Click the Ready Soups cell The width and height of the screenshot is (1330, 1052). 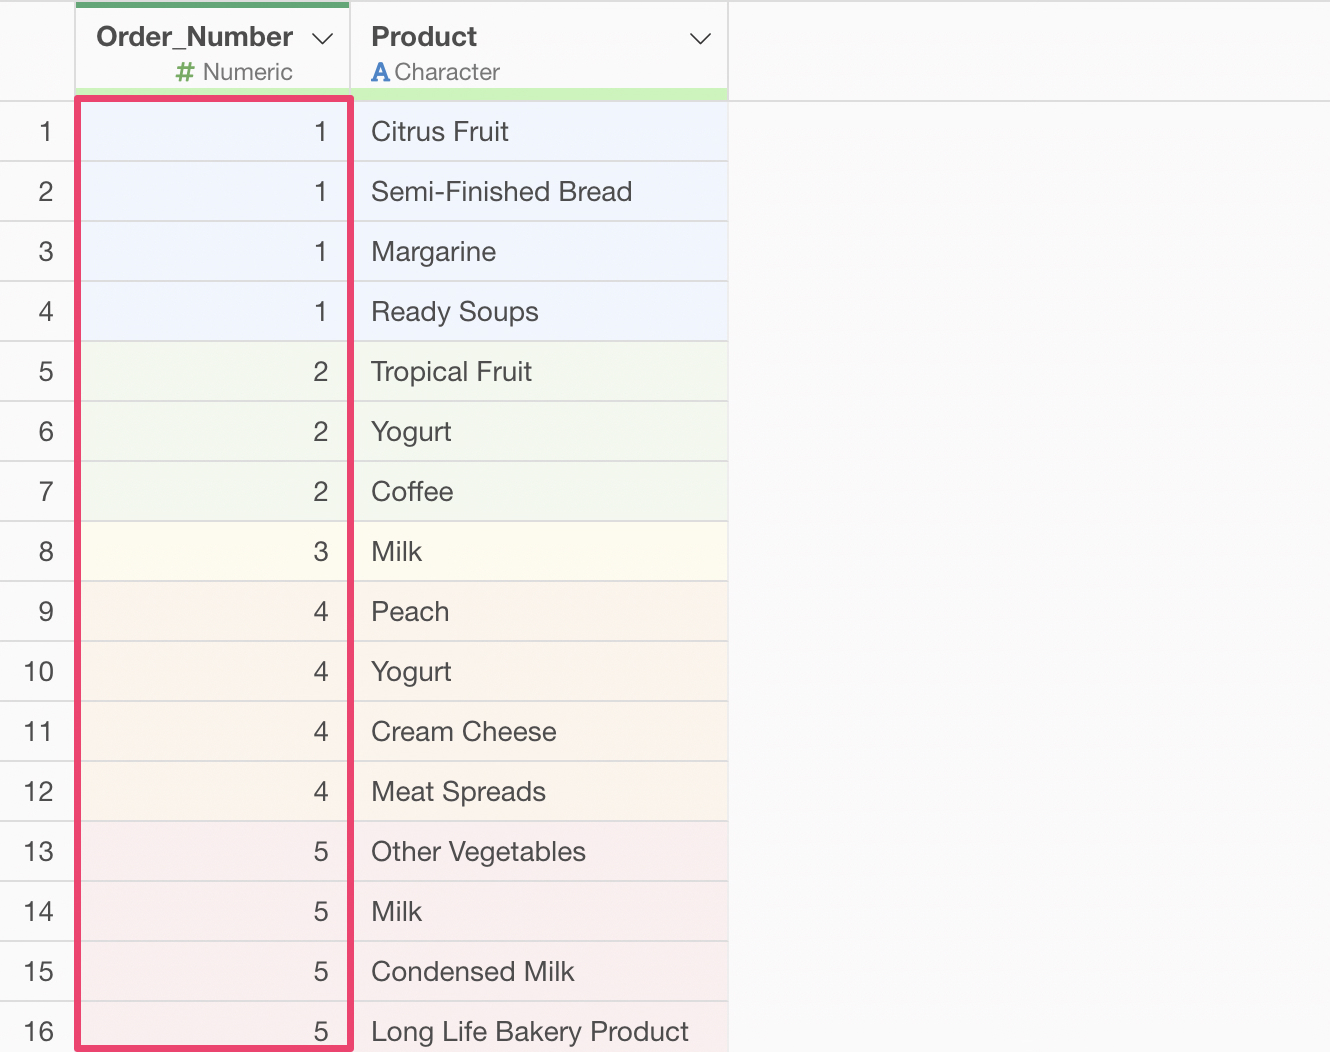(454, 312)
